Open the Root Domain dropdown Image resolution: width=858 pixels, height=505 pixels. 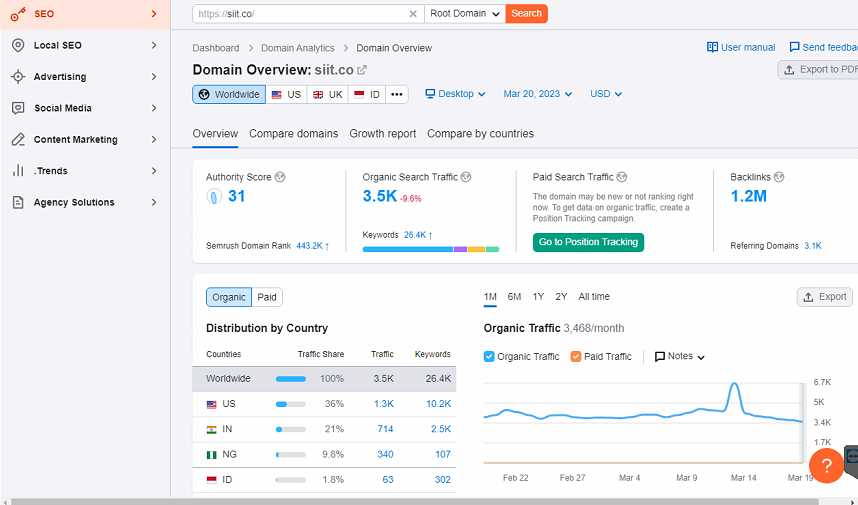pyautogui.click(x=463, y=14)
